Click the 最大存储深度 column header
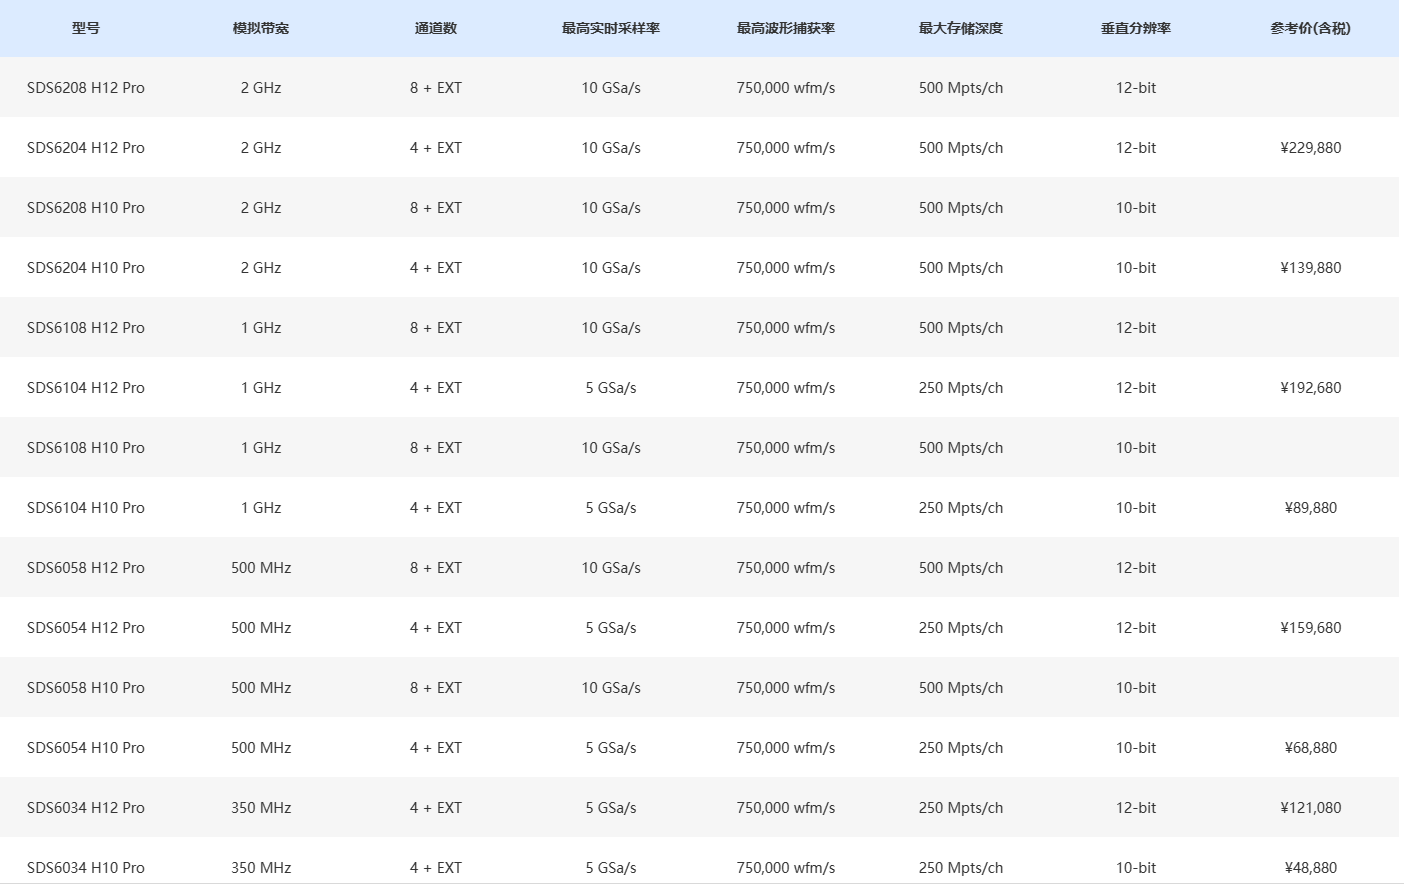1404x884 pixels. point(961,28)
